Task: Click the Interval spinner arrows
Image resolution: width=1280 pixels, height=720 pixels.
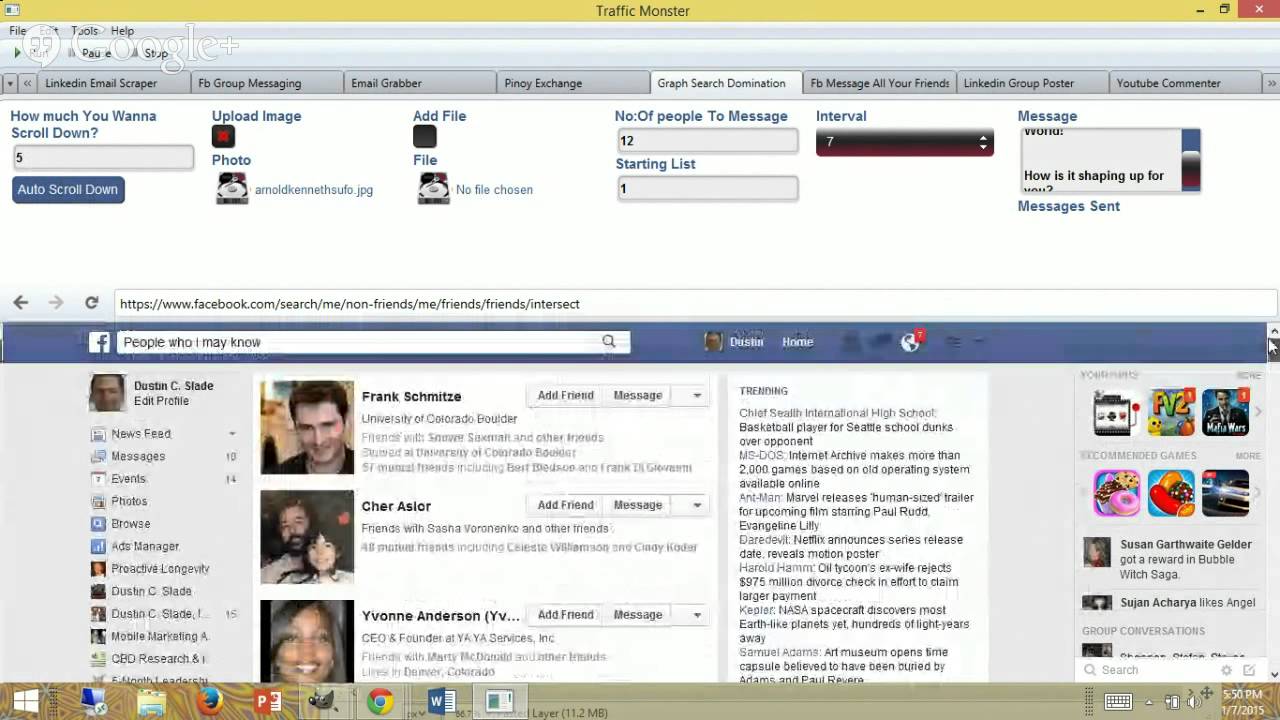Action: click(983, 142)
